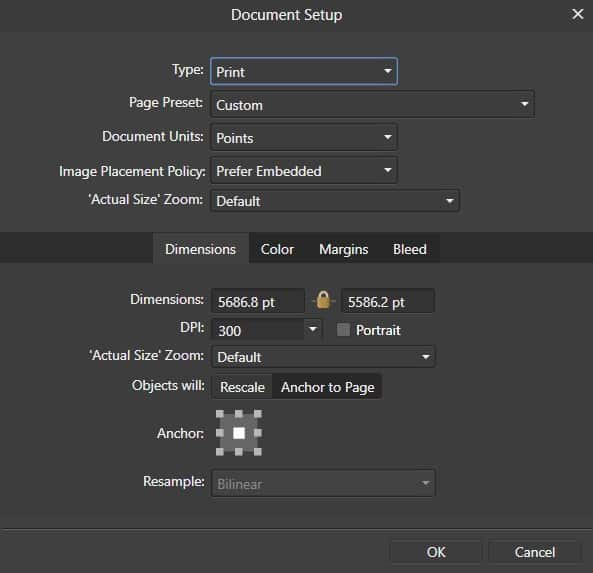Select the bottom-right anchor point

click(258, 452)
